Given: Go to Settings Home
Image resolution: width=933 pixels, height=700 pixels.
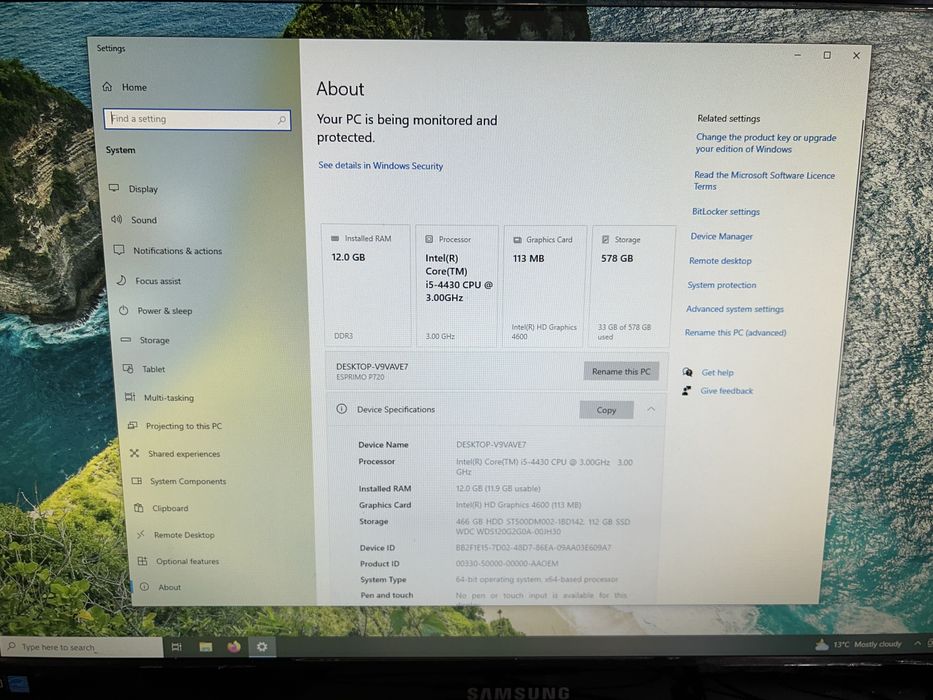Looking at the screenshot, I should (x=124, y=87).
